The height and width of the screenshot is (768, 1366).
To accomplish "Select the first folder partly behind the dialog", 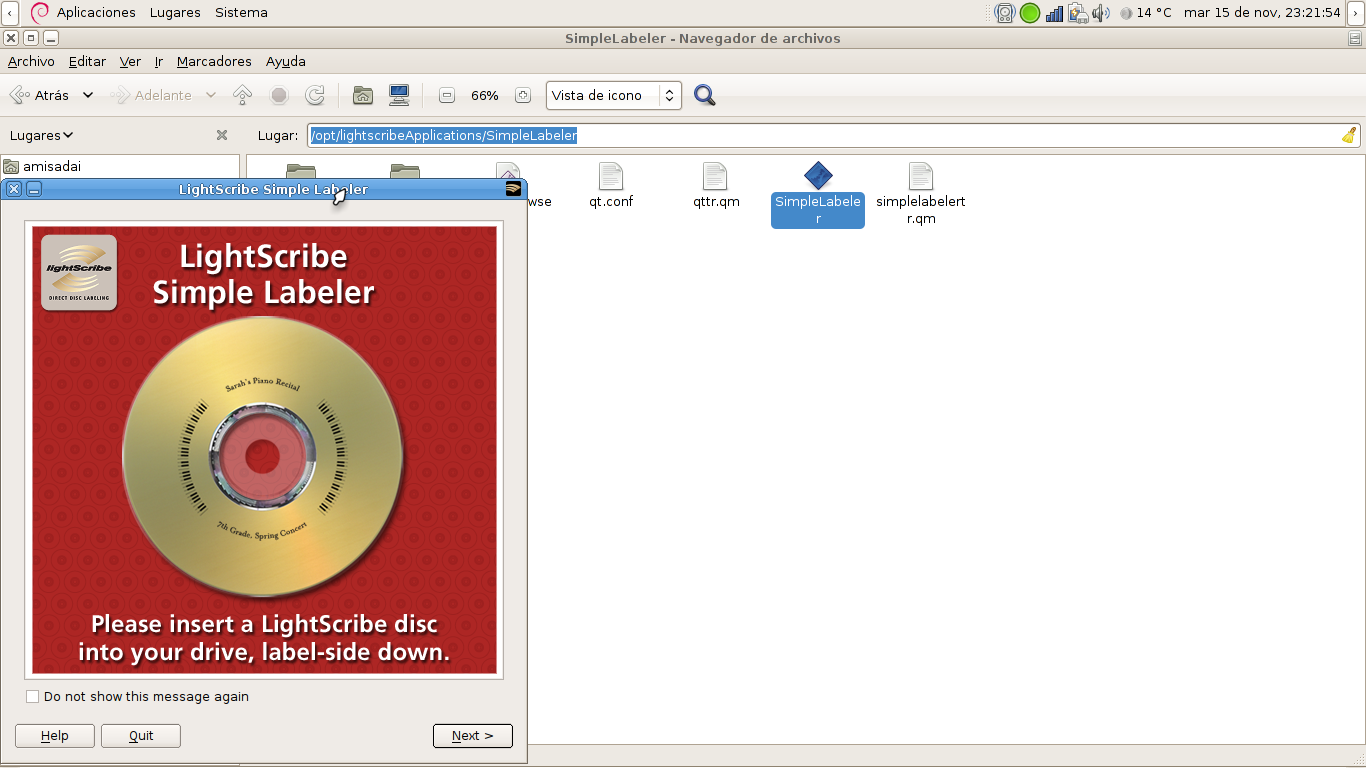I will tap(300, 170).
